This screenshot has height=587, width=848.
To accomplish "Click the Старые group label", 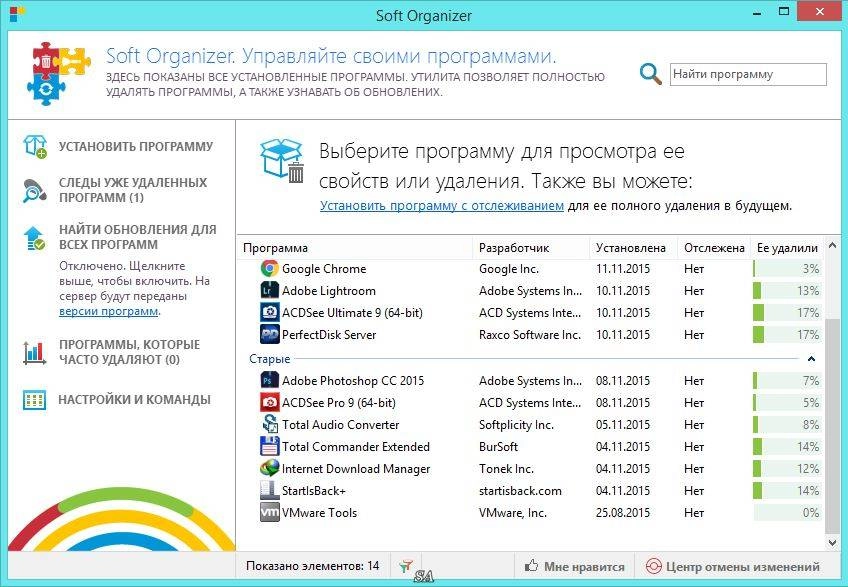I will 269,359.
